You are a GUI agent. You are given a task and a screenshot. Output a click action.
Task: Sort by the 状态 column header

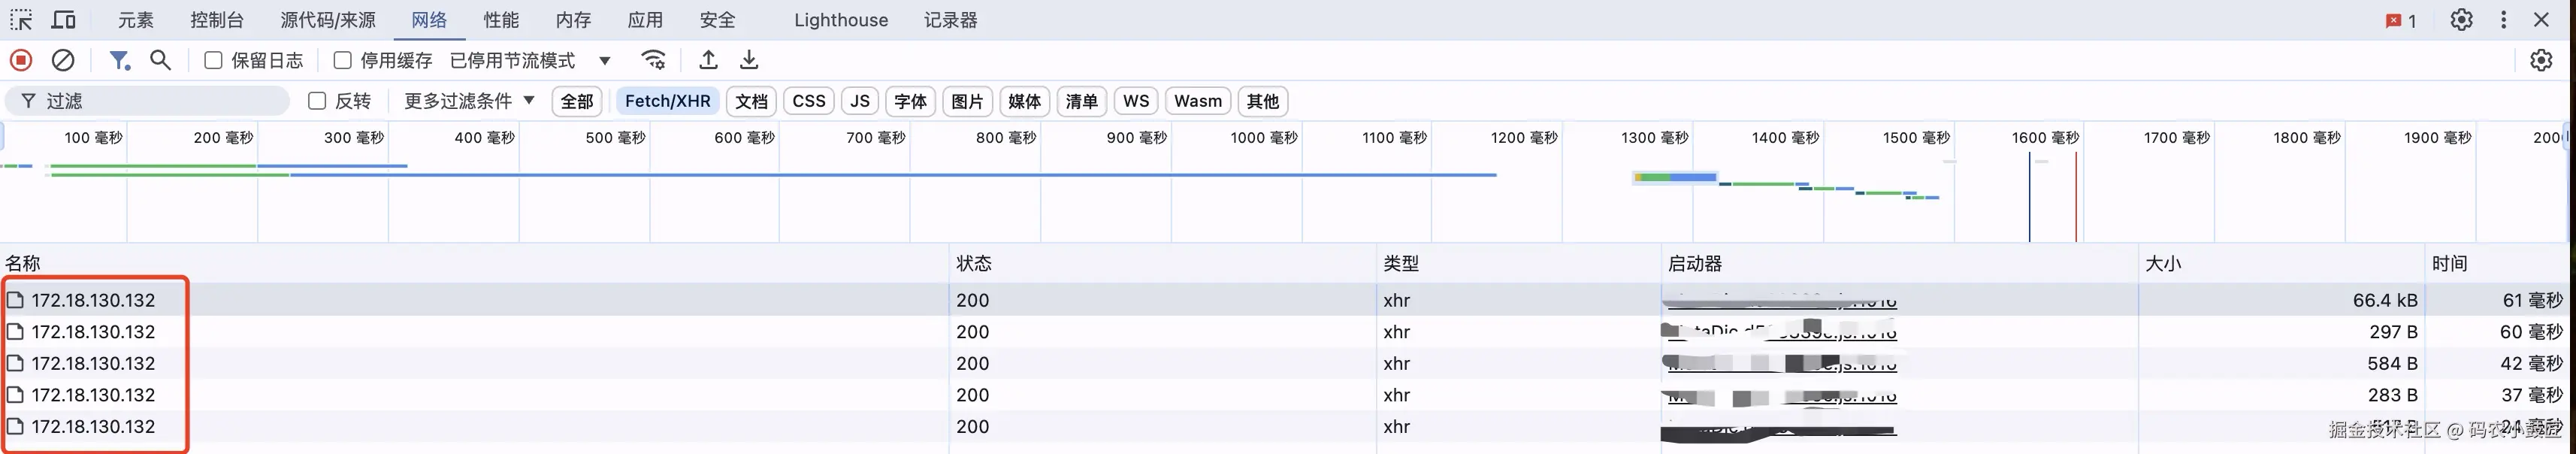pos(1162,263)
